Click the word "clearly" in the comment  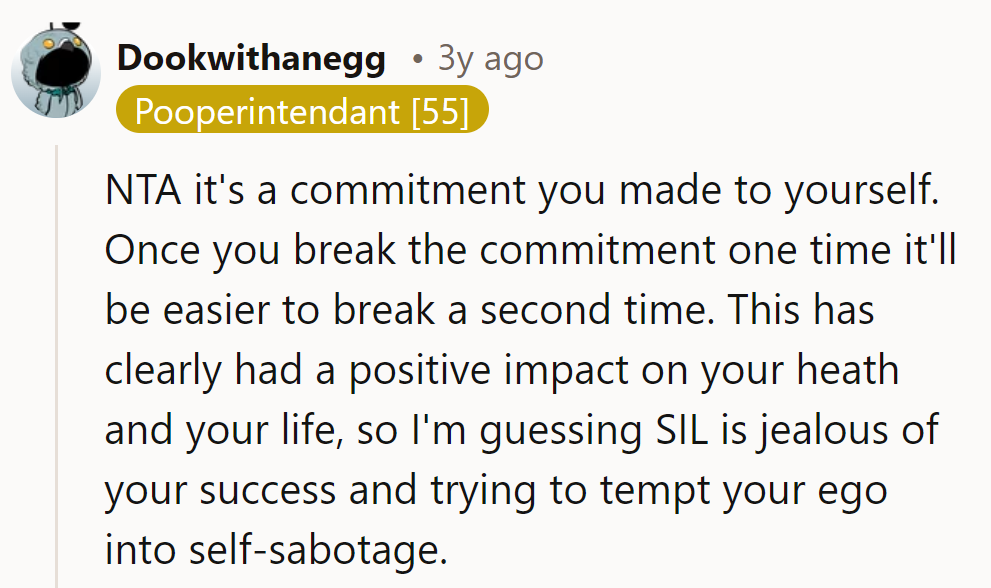[163, 371]
